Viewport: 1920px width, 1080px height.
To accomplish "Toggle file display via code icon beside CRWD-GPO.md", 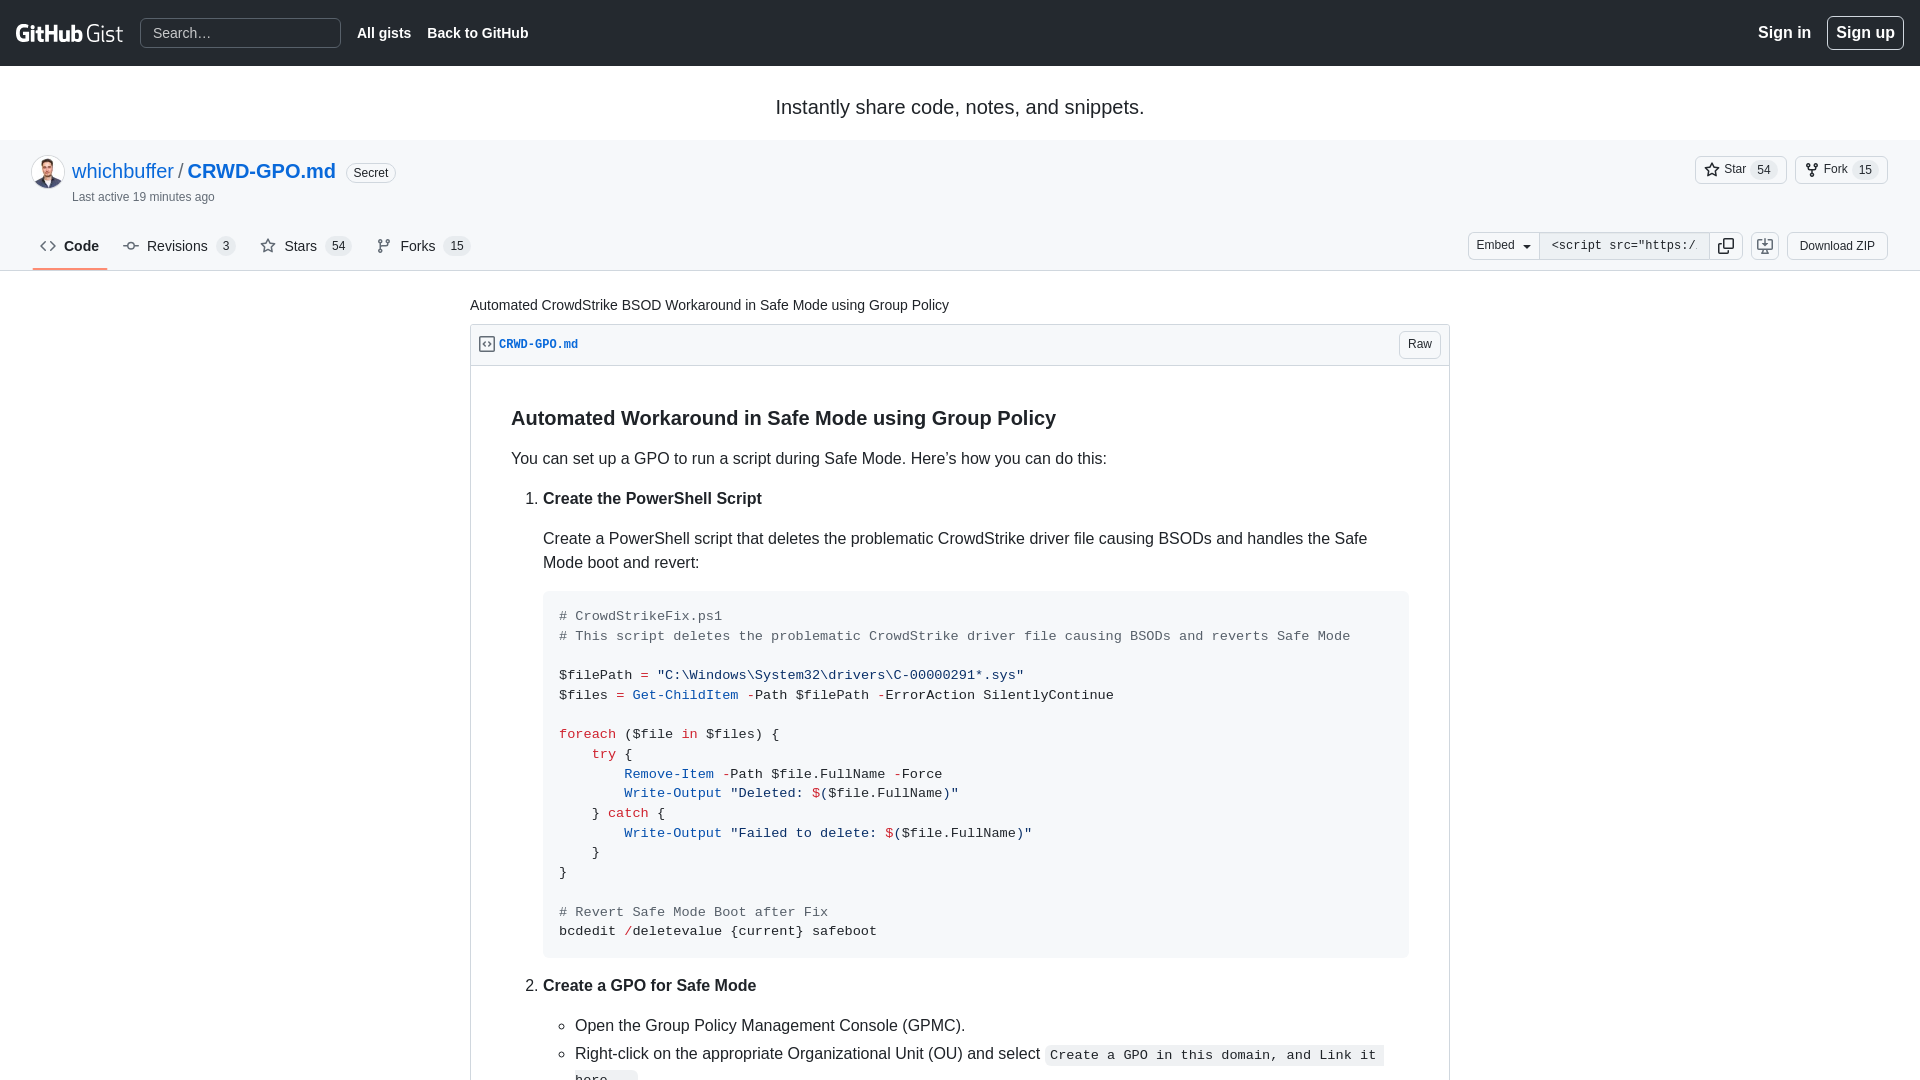I will pyautogui.click(x=487, y=344).
